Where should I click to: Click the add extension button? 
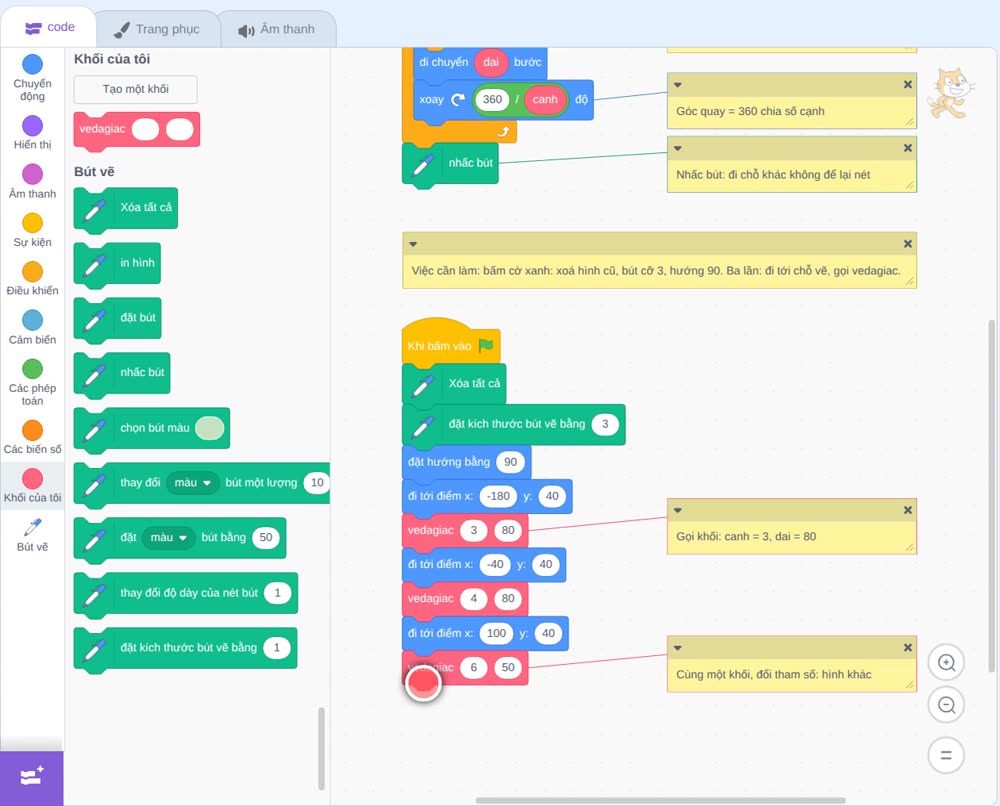point(32,778)
